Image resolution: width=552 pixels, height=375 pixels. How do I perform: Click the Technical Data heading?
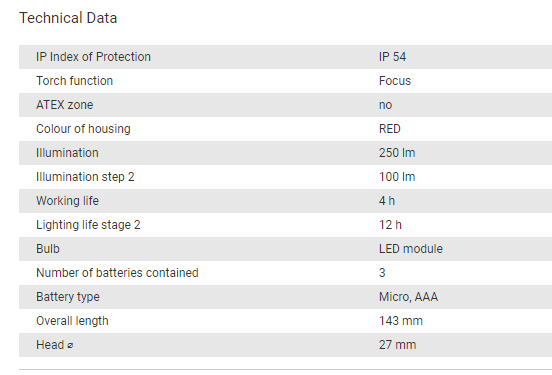(x=68, y=18)
